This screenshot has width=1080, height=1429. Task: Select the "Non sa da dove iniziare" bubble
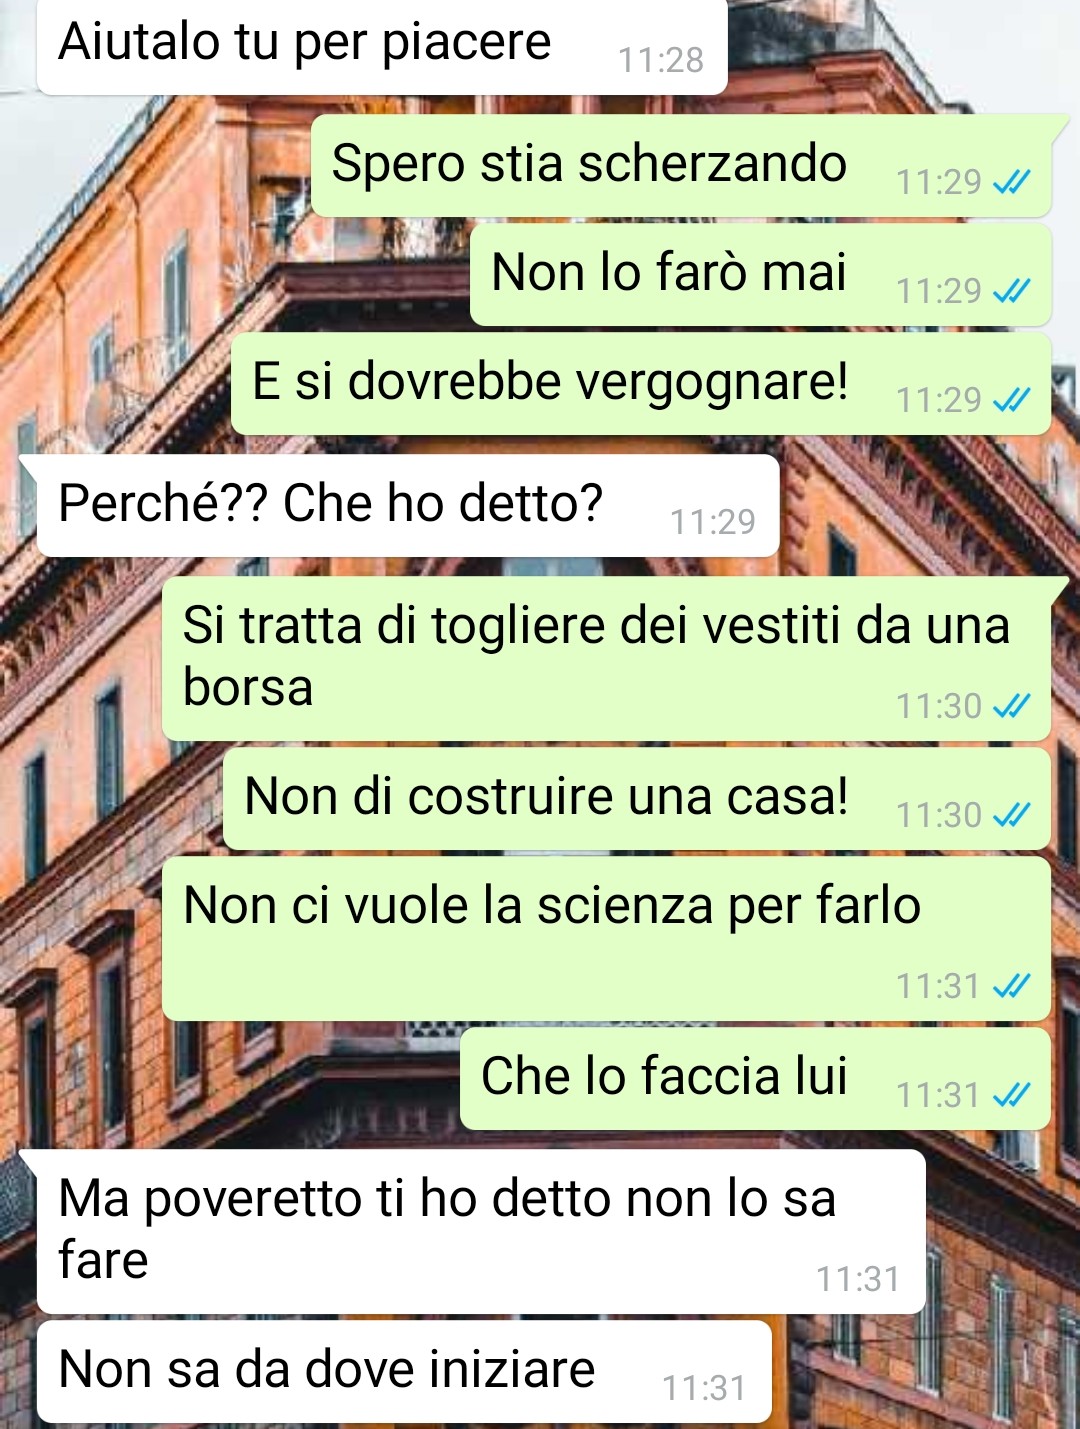(x=404, y=1371)
